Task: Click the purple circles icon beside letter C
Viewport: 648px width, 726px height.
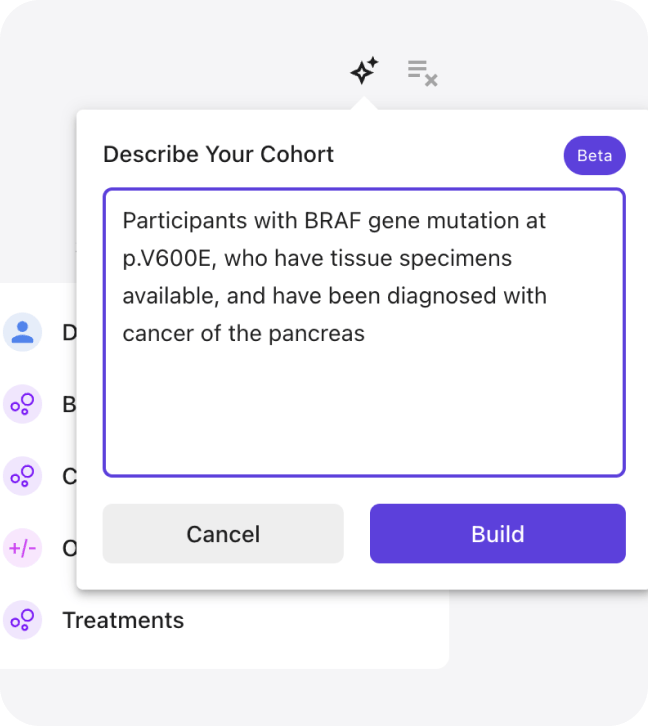Action: [22, 477]
